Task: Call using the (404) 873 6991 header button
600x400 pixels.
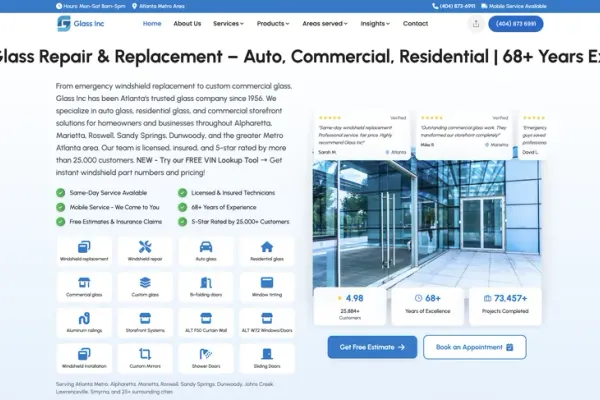Action: 516,24
